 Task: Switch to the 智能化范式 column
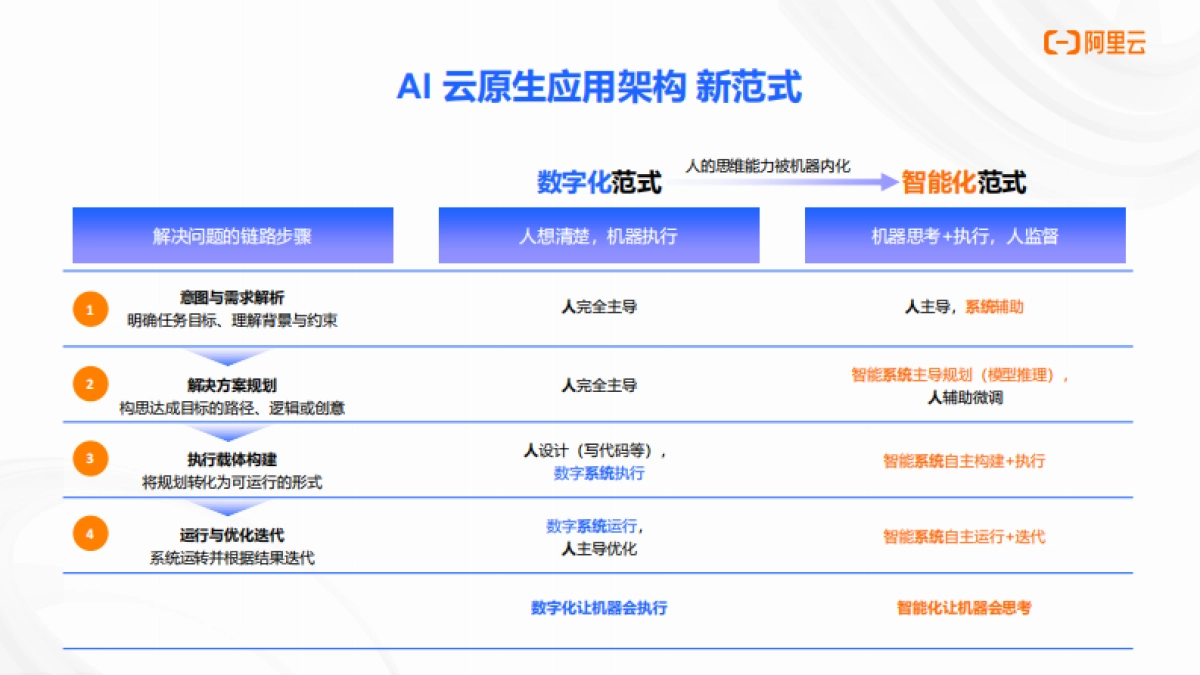pos(963,183)
